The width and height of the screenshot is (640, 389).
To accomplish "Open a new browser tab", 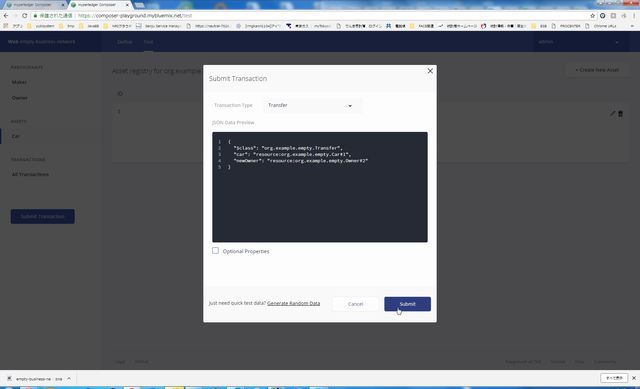I will point(140,5).
